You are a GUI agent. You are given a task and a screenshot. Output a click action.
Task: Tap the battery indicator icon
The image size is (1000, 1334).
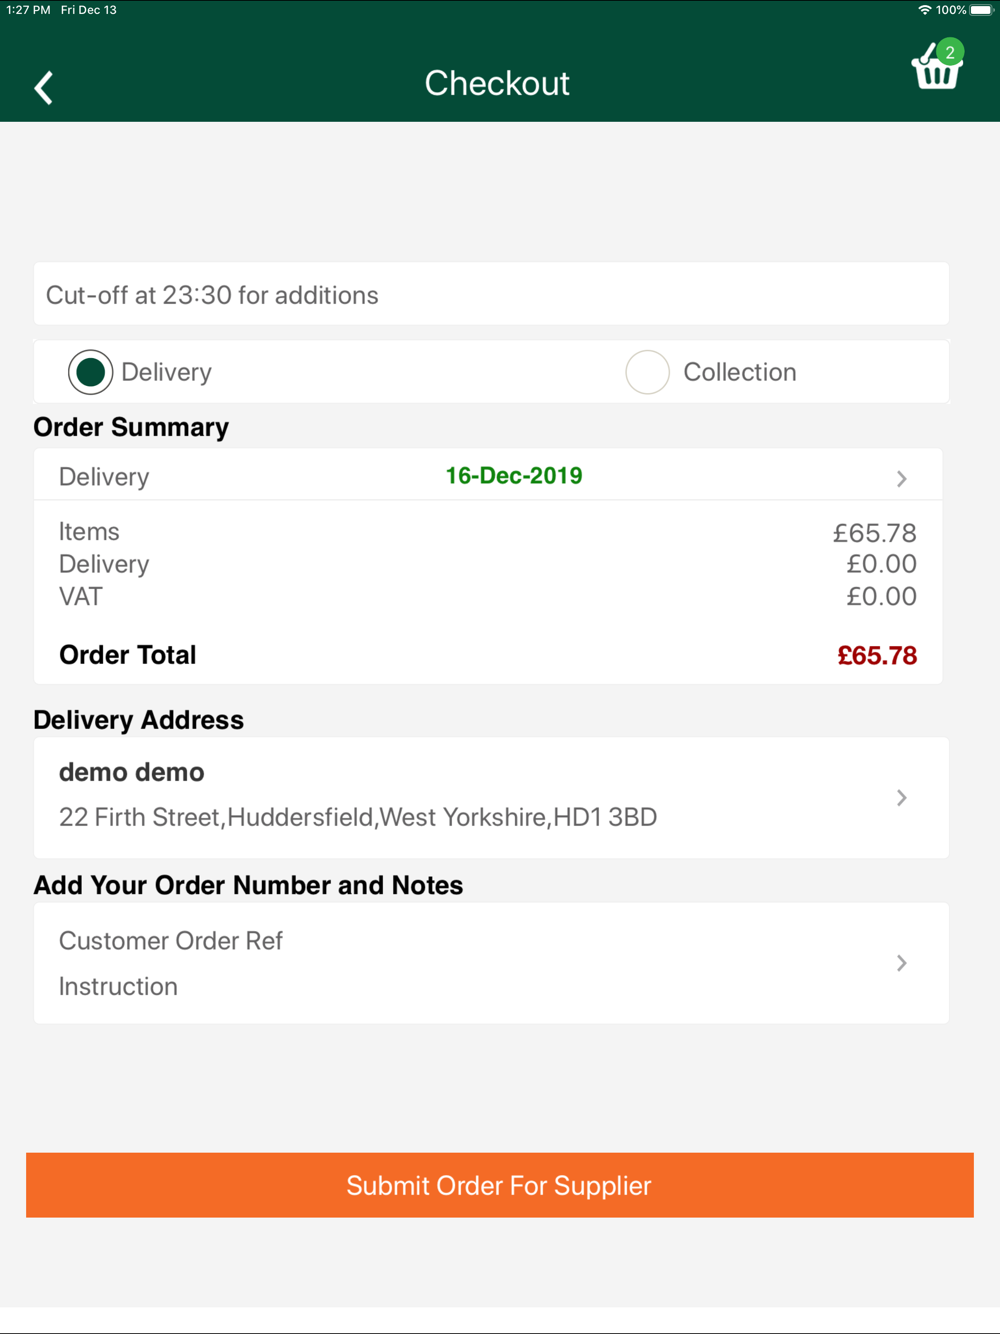pos(981,10)
